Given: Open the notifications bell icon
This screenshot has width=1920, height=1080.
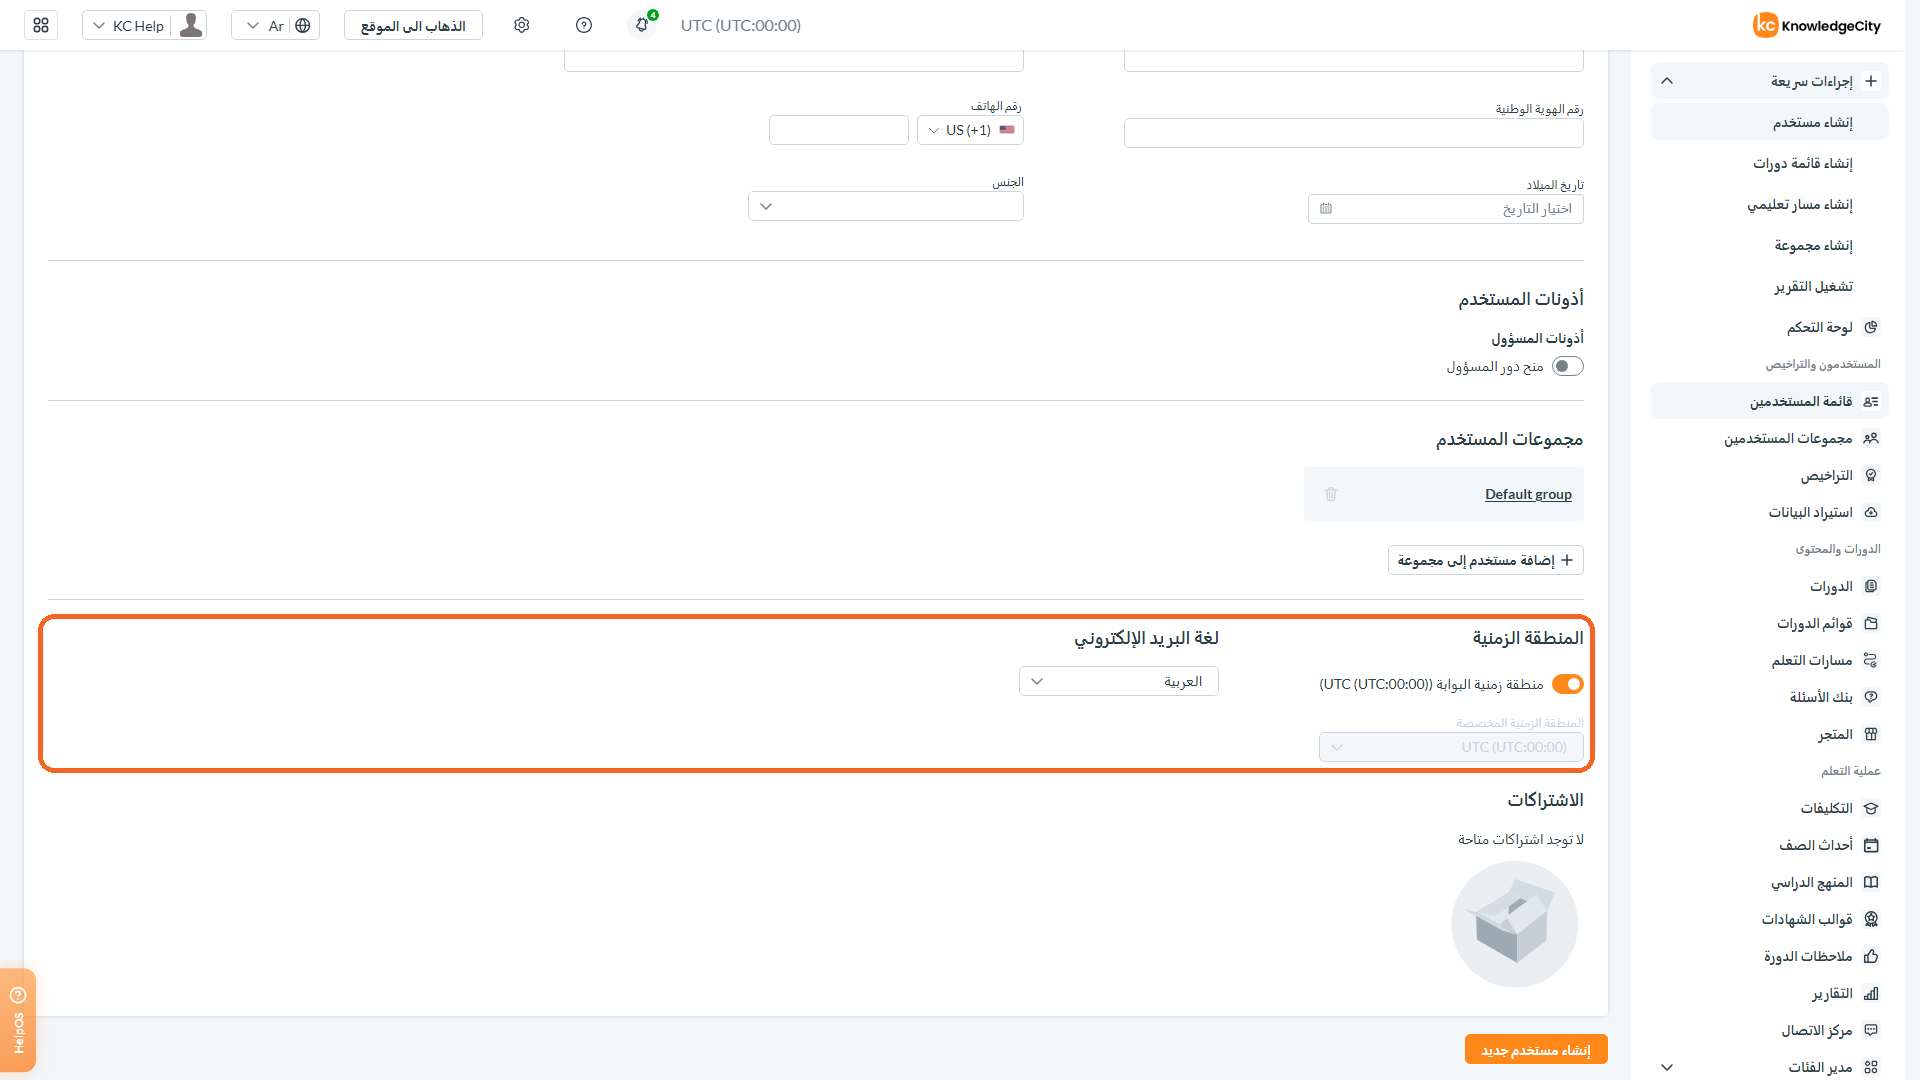Looking at the screenshot, I should tap(642, 25).
